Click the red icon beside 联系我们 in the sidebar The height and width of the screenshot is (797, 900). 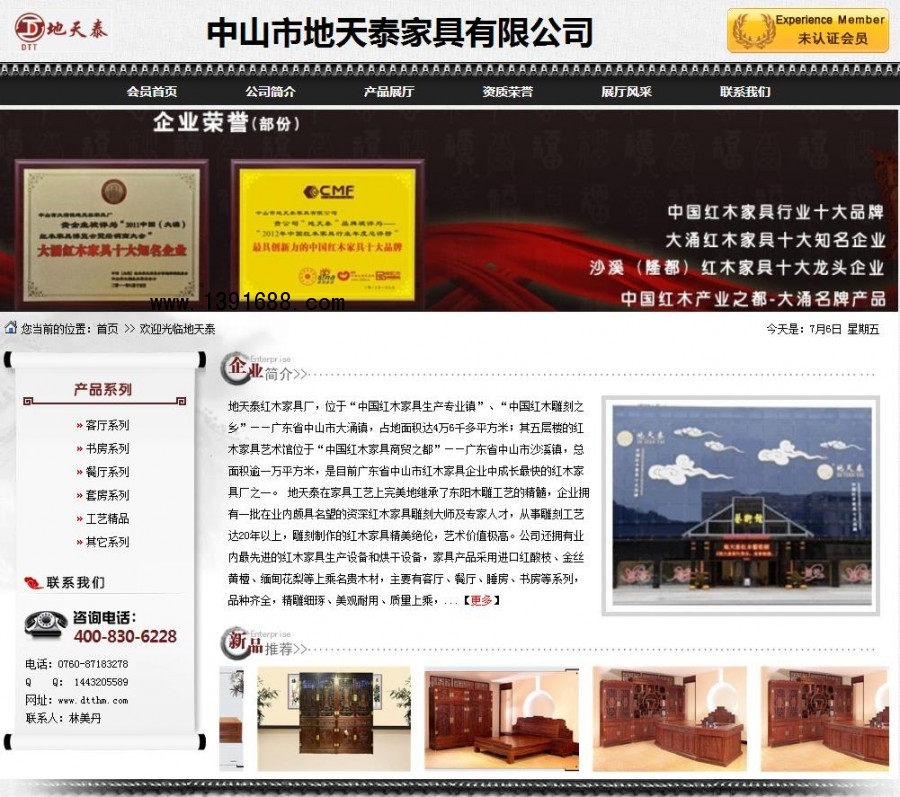point(33,582)
